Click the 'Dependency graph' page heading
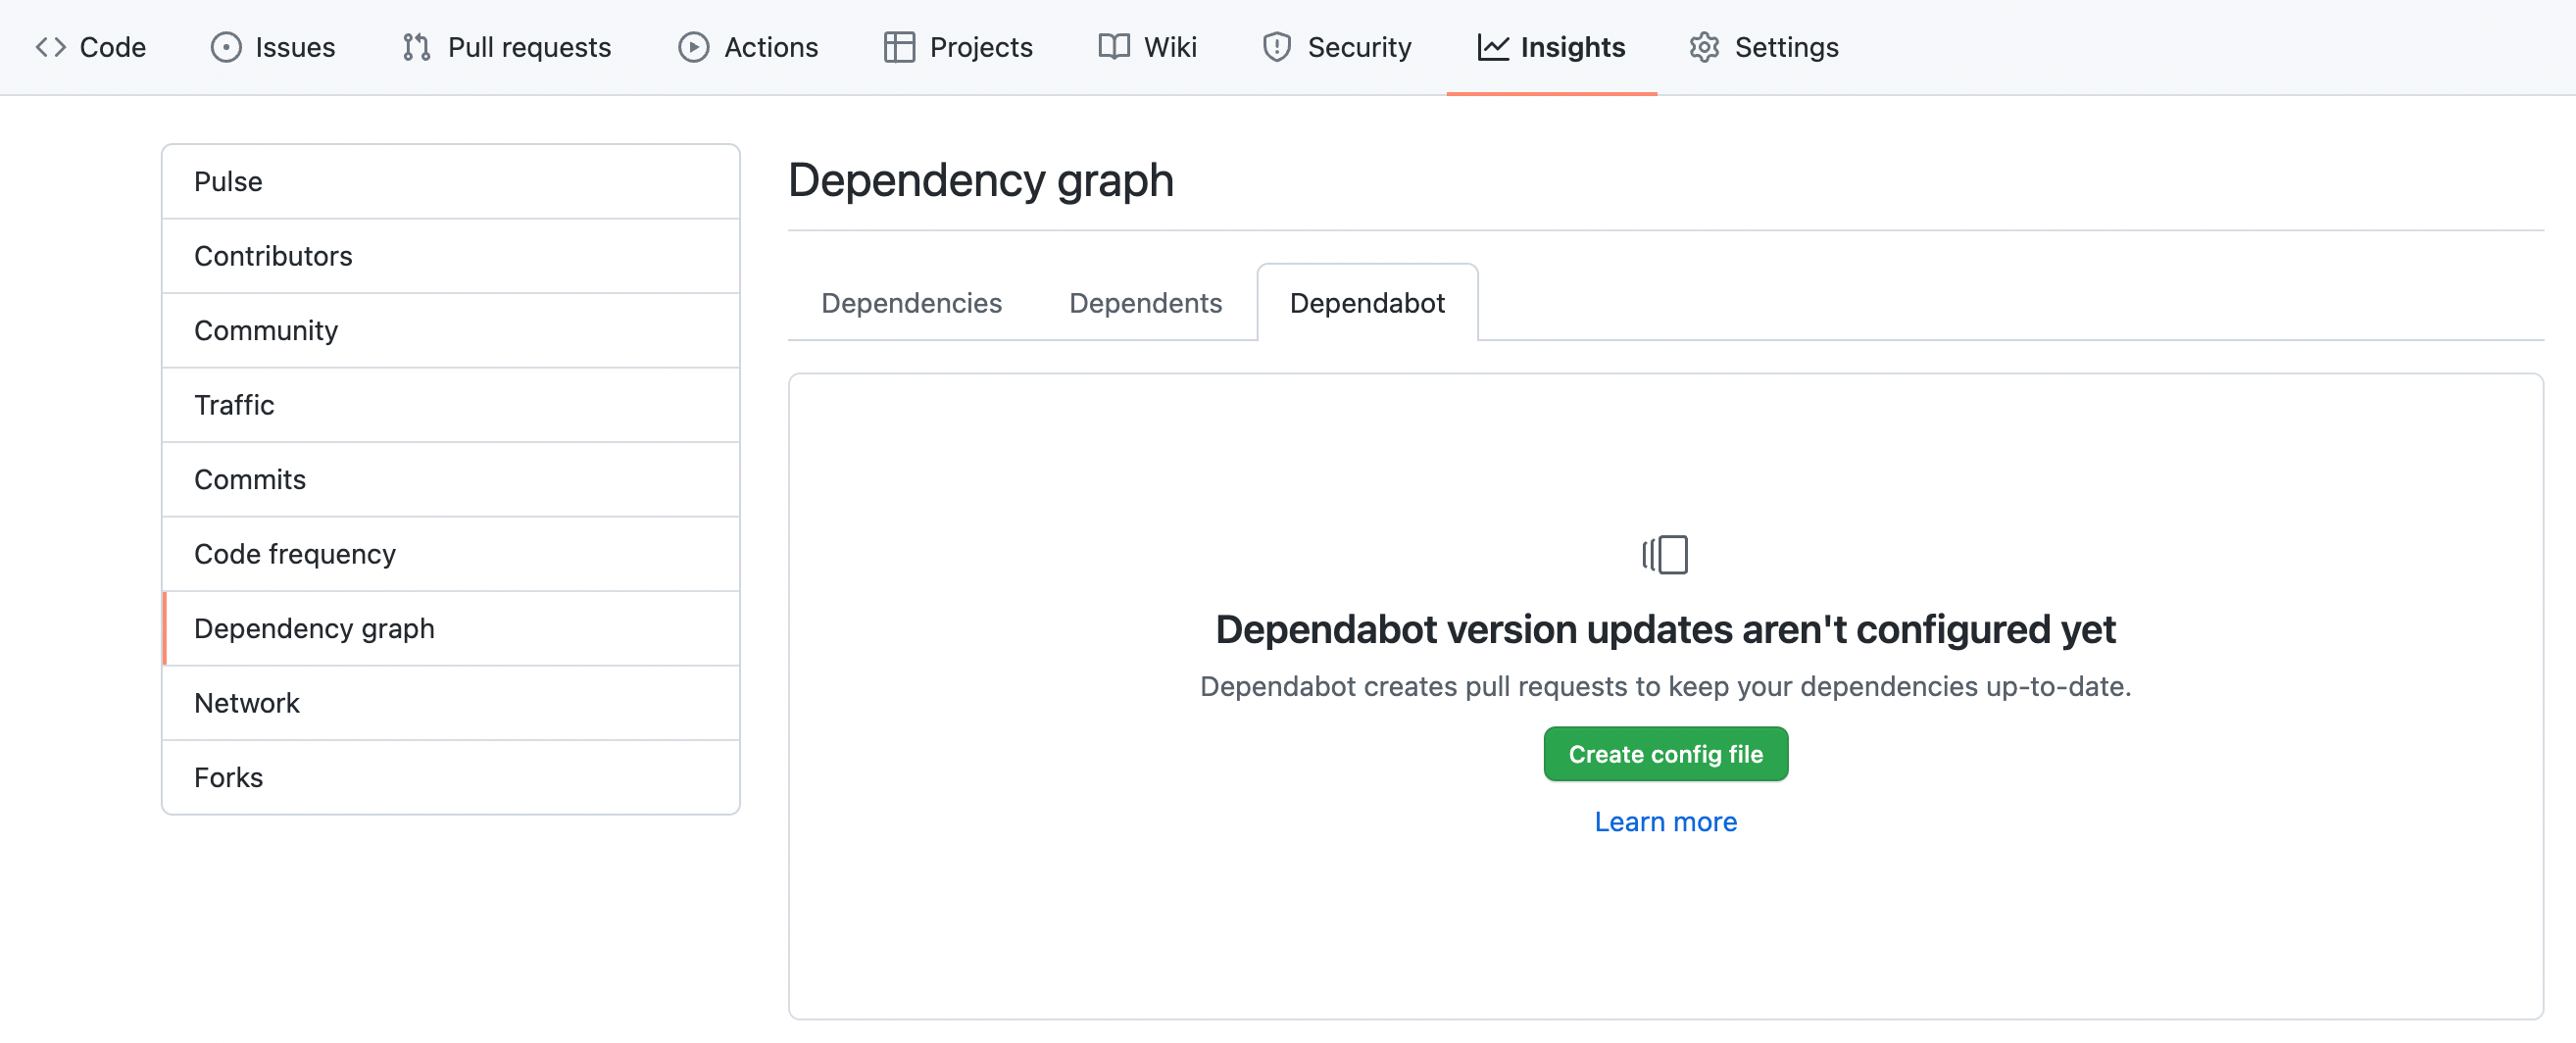2576x1043 pixels. pos(980,181)
